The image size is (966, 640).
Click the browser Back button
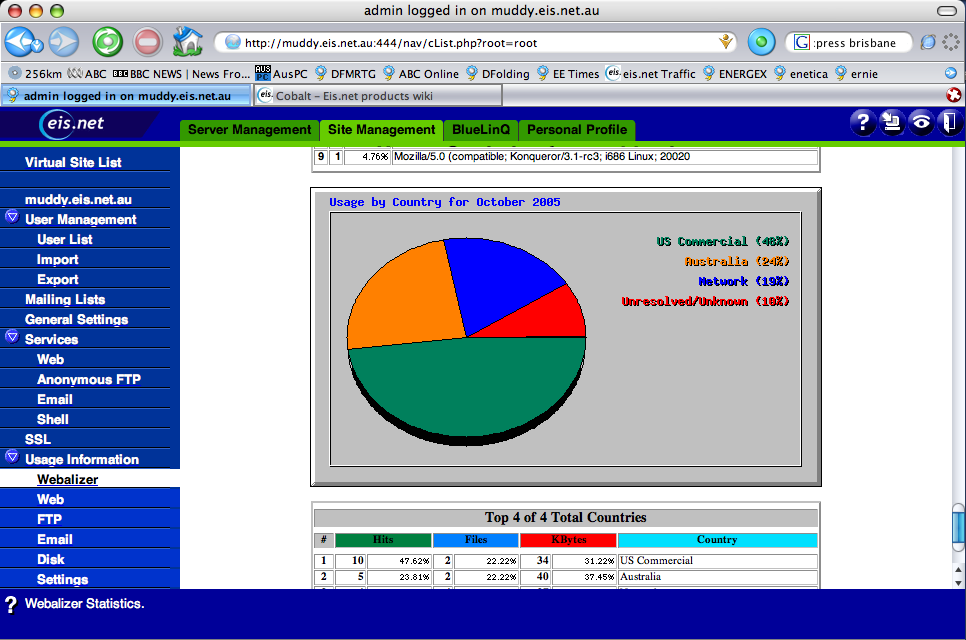[23, 43]
